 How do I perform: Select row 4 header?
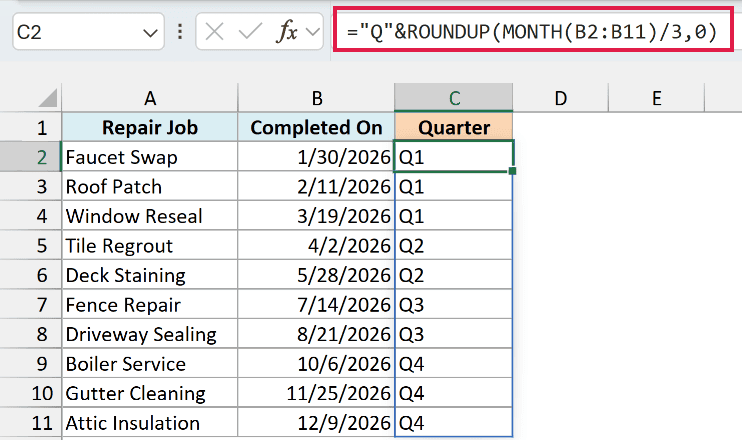click(x=31, y=216)
